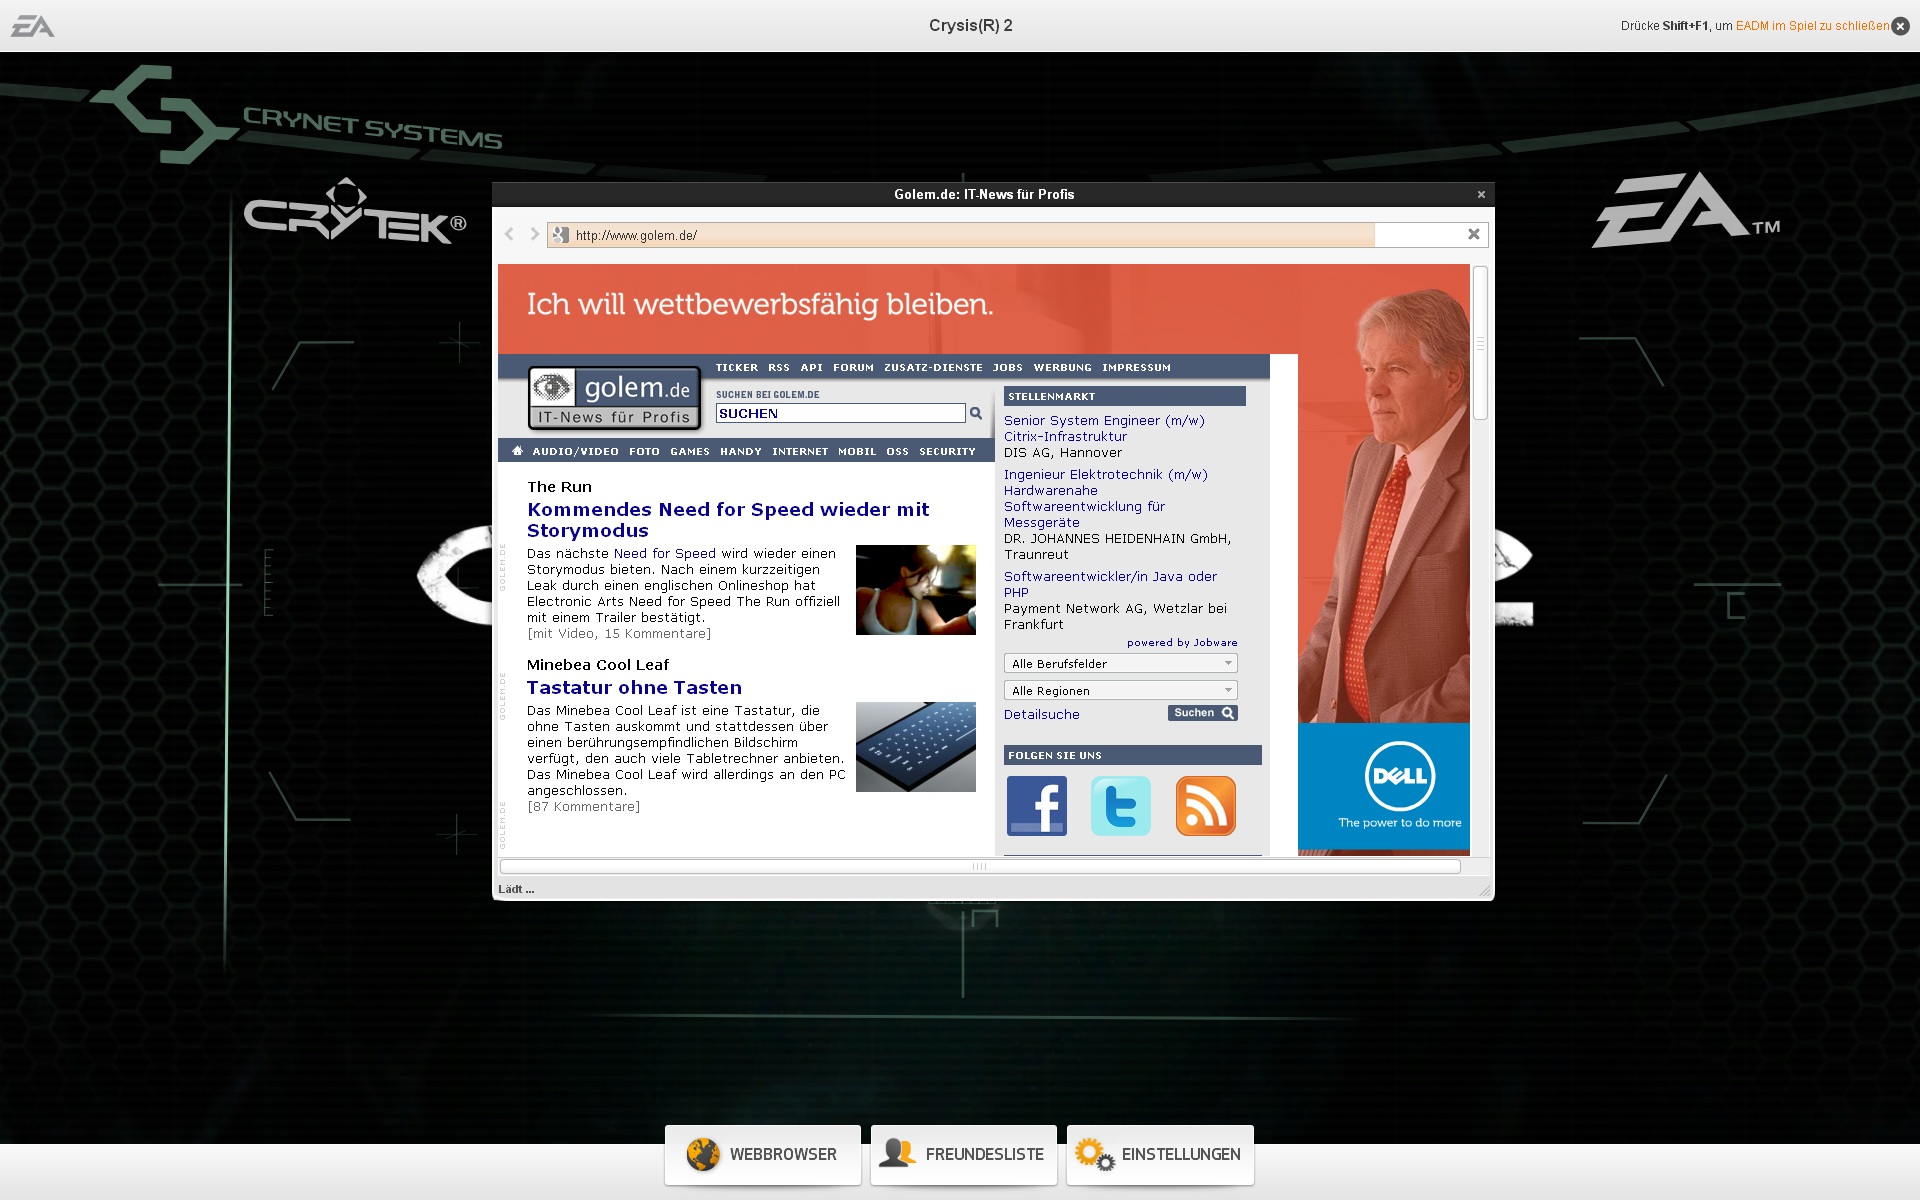Viewport: 1920px width, 1200px height.
Task: Open the Facebook follow icon
Action: (1036, 806)
